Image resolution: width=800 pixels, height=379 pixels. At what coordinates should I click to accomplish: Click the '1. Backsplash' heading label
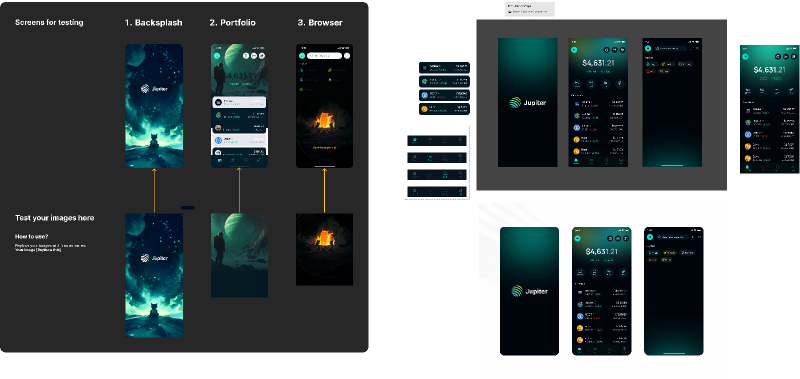click(x=154, y=22)
